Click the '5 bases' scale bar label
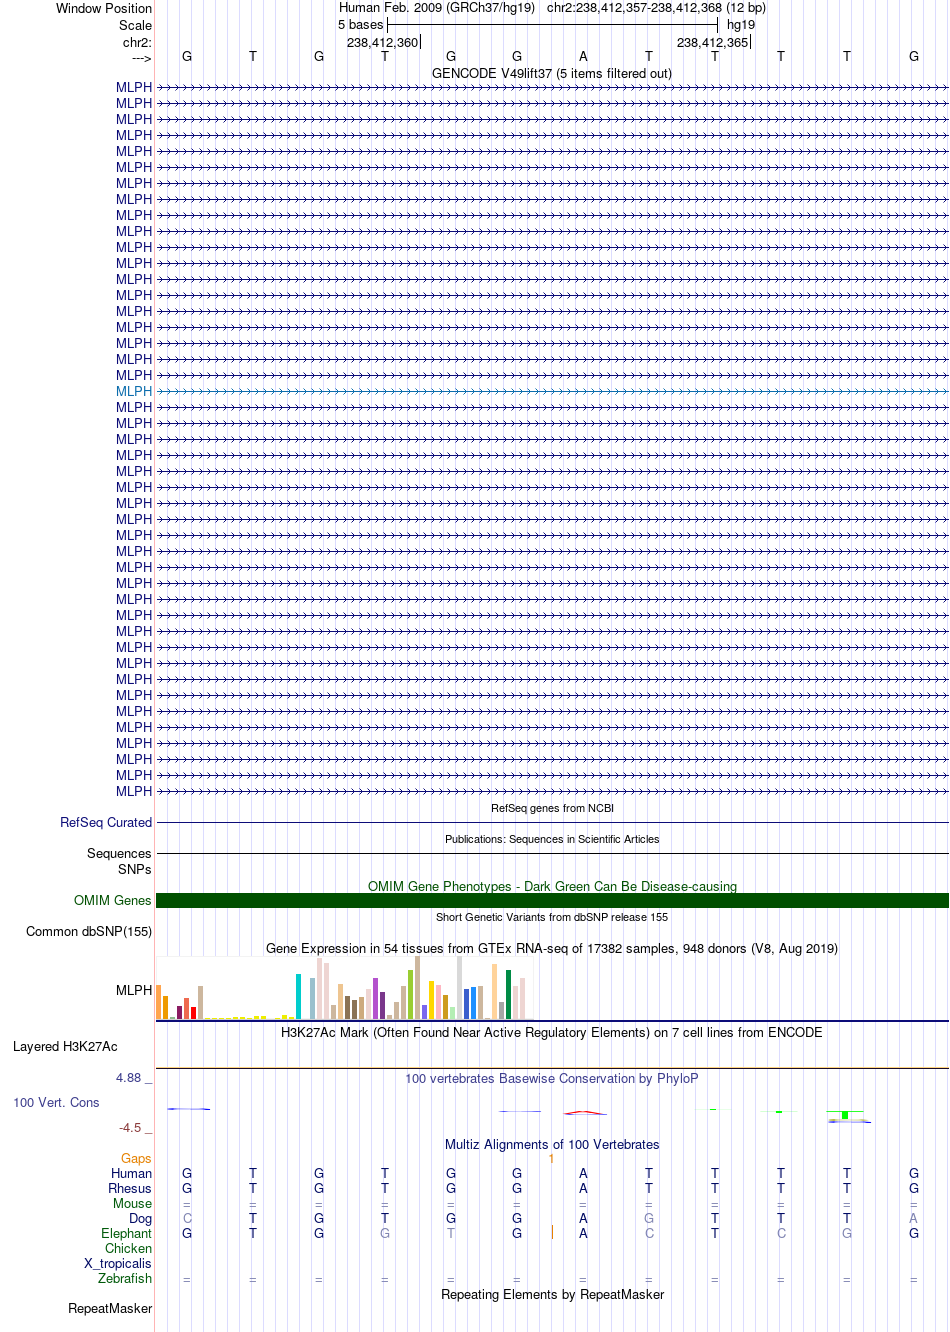This screenshot has height=1332, width=950. pyautogui.click(x=360, y=24)
